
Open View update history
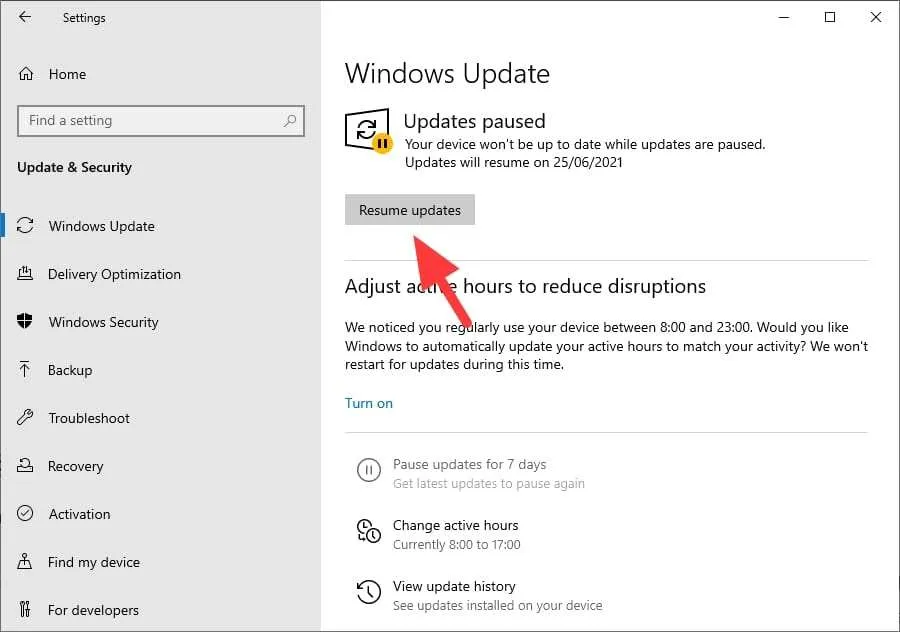tap(454, 586)
